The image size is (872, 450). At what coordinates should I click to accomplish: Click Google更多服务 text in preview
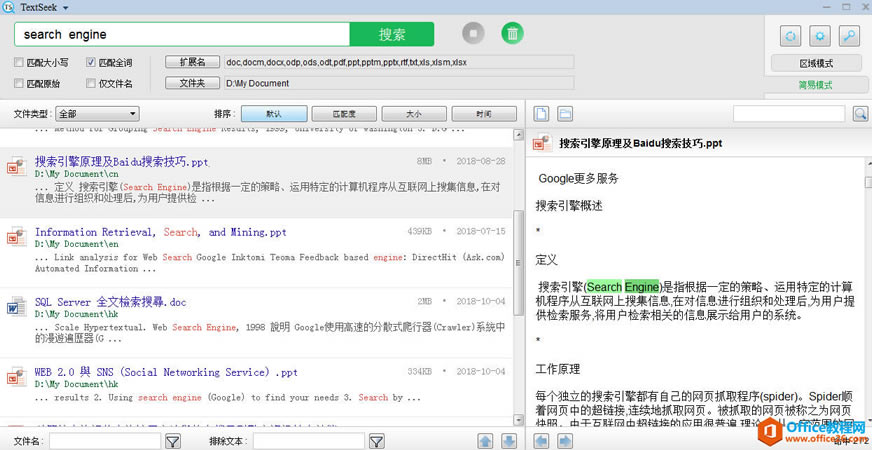(578, 179)
